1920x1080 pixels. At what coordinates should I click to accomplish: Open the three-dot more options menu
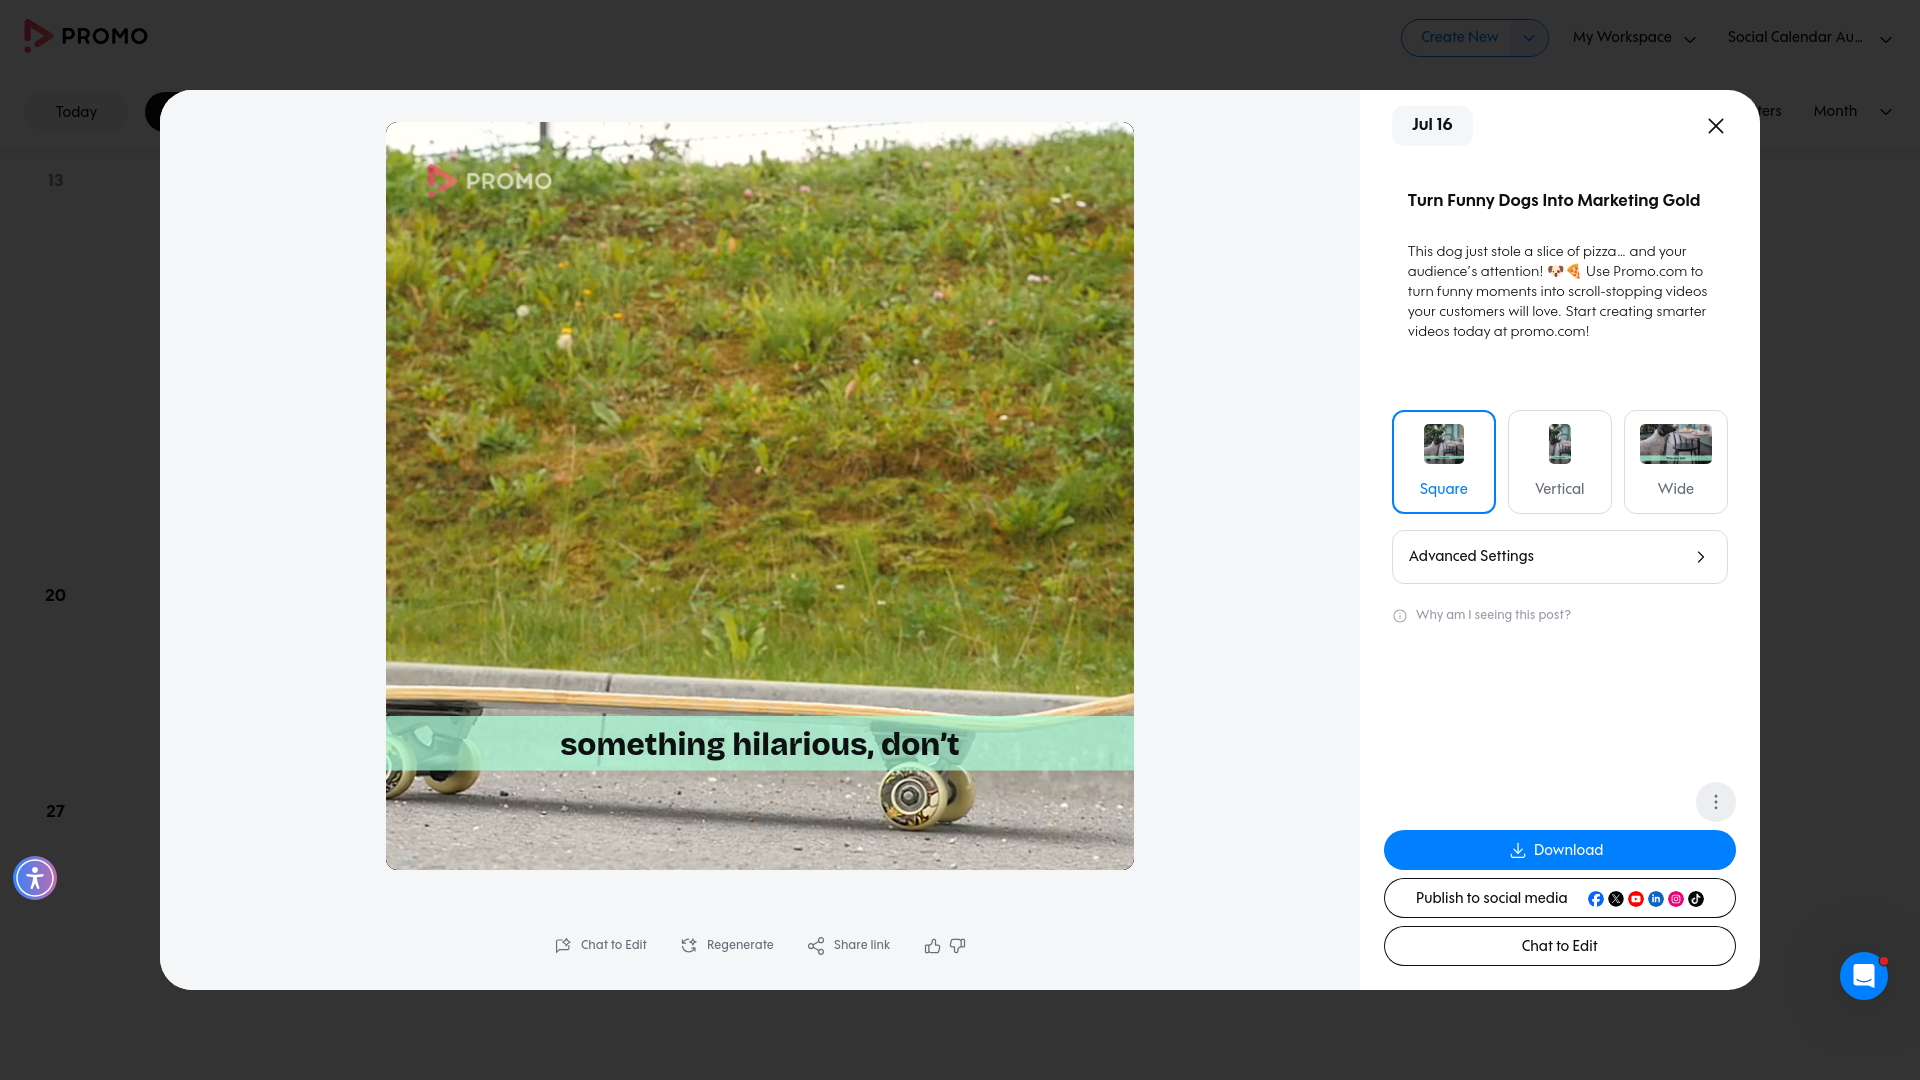click(1716, 802)
